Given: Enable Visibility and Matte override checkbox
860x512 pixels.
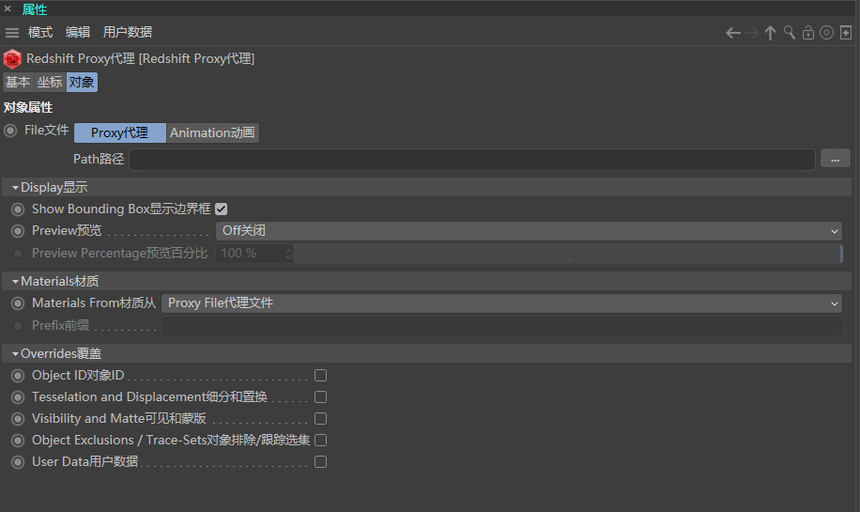Looking at the screenshot, I should click(x=321, y=419).
